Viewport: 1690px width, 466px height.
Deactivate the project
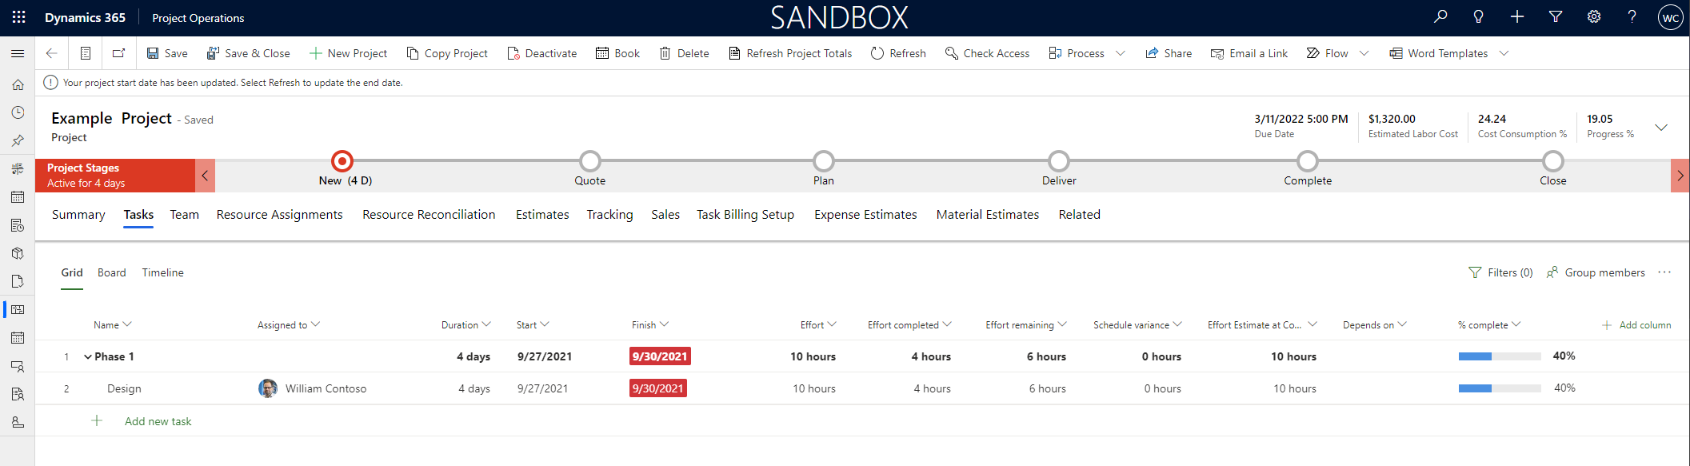pyautogui.click(x=542, y=53)
